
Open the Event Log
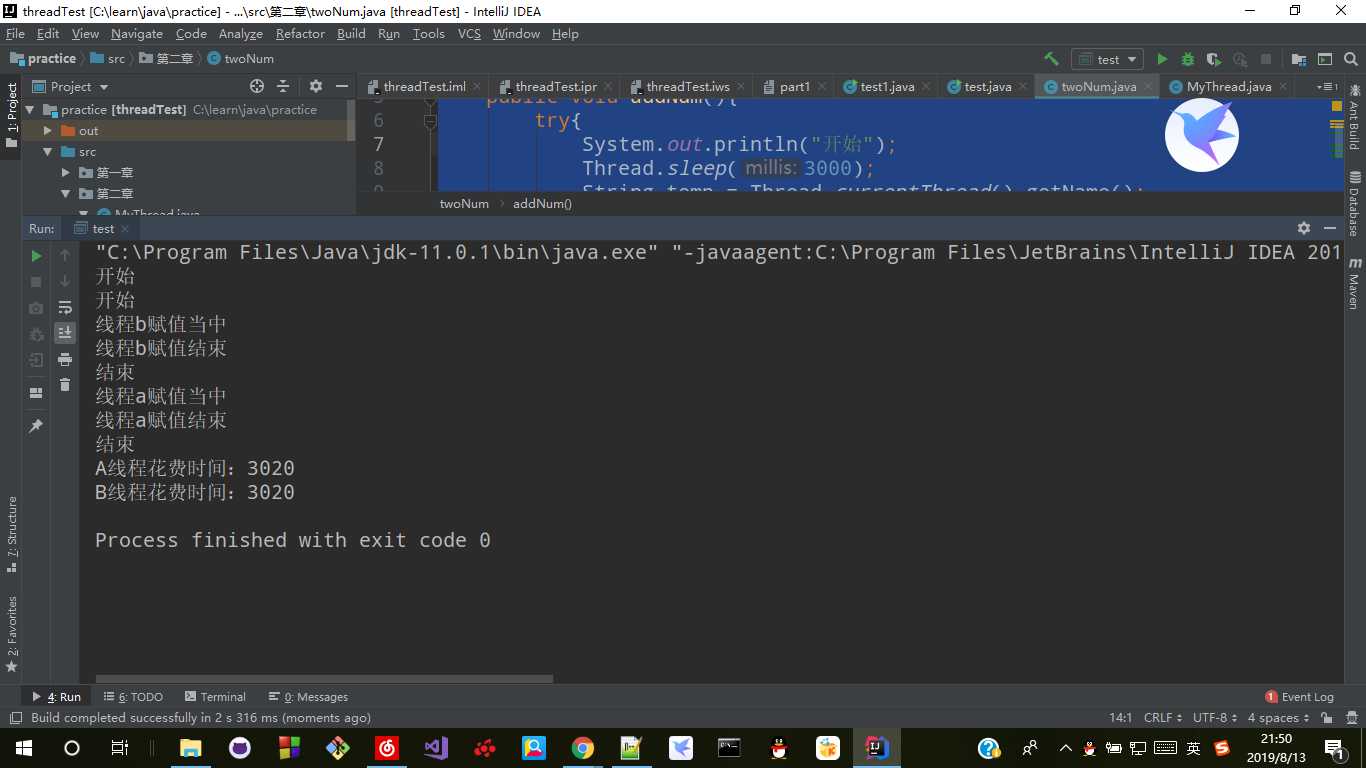point(1300,697)
